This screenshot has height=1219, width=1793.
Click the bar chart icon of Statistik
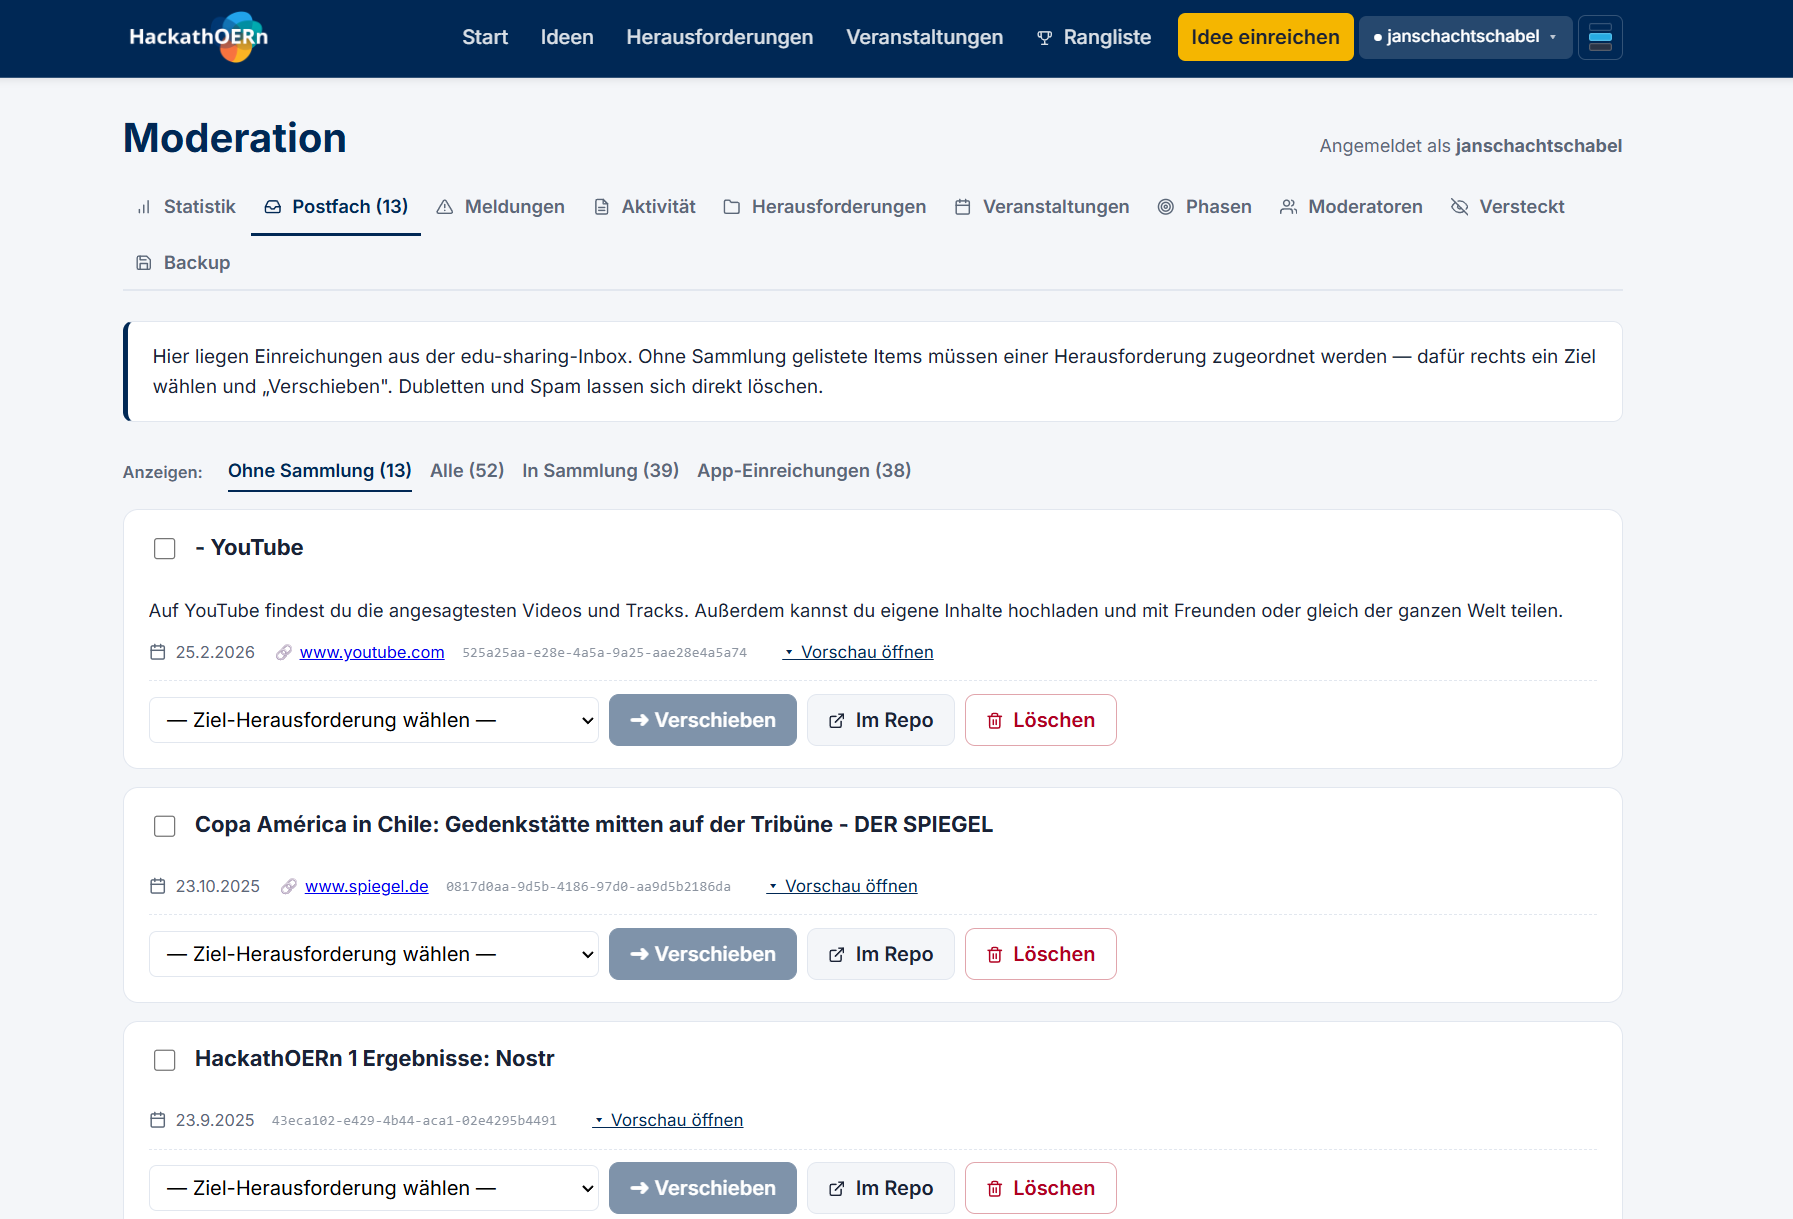[144, 207]
